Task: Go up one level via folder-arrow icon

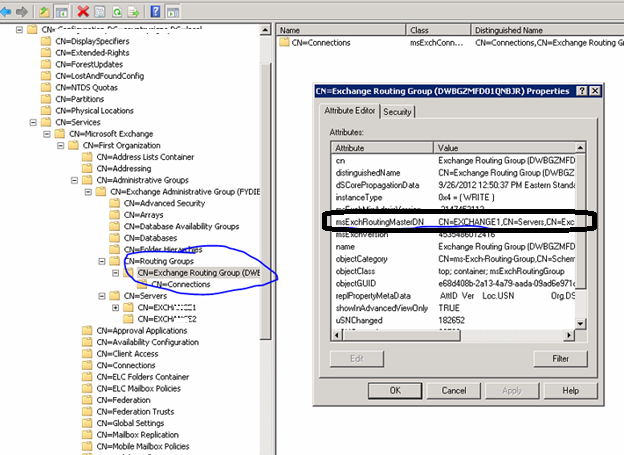Action: click(44, 12)
